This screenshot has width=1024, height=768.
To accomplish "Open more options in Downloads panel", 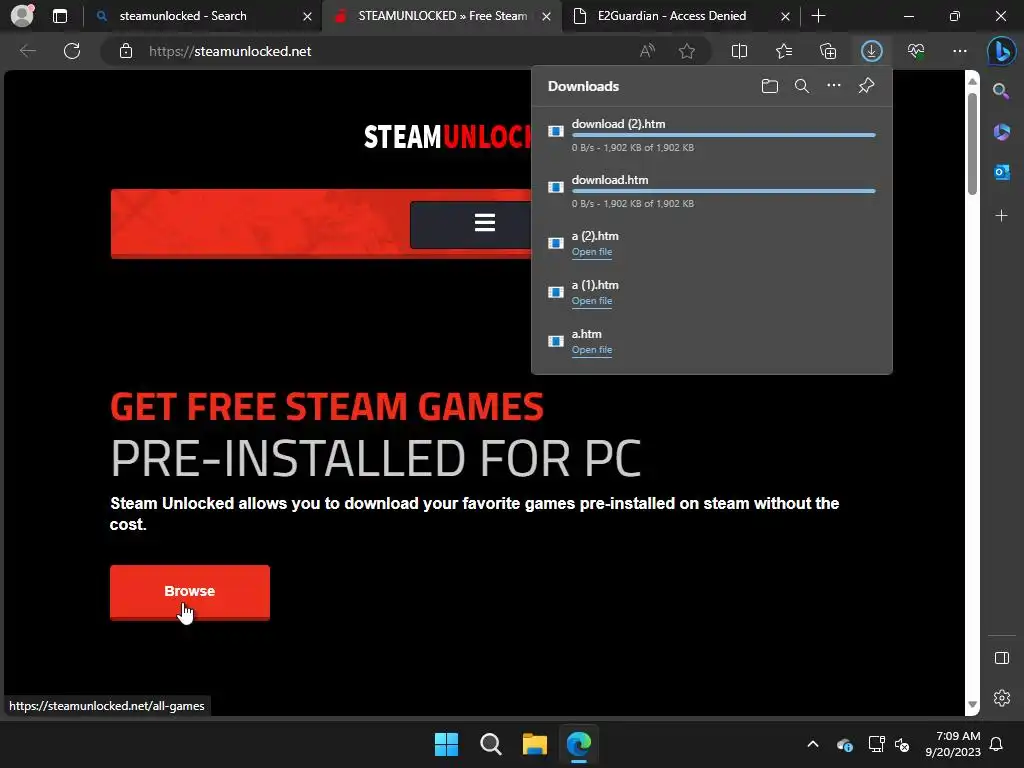I will coord(834,86).
